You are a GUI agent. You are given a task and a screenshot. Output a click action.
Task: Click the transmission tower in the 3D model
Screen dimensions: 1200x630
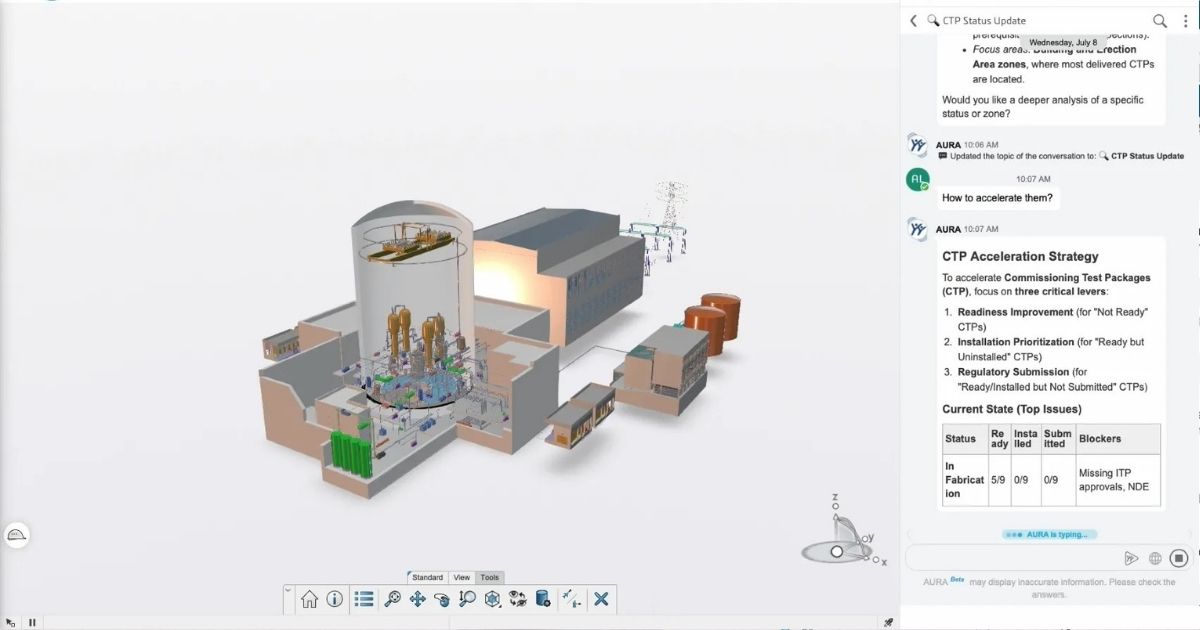click(x=670, y=205)
